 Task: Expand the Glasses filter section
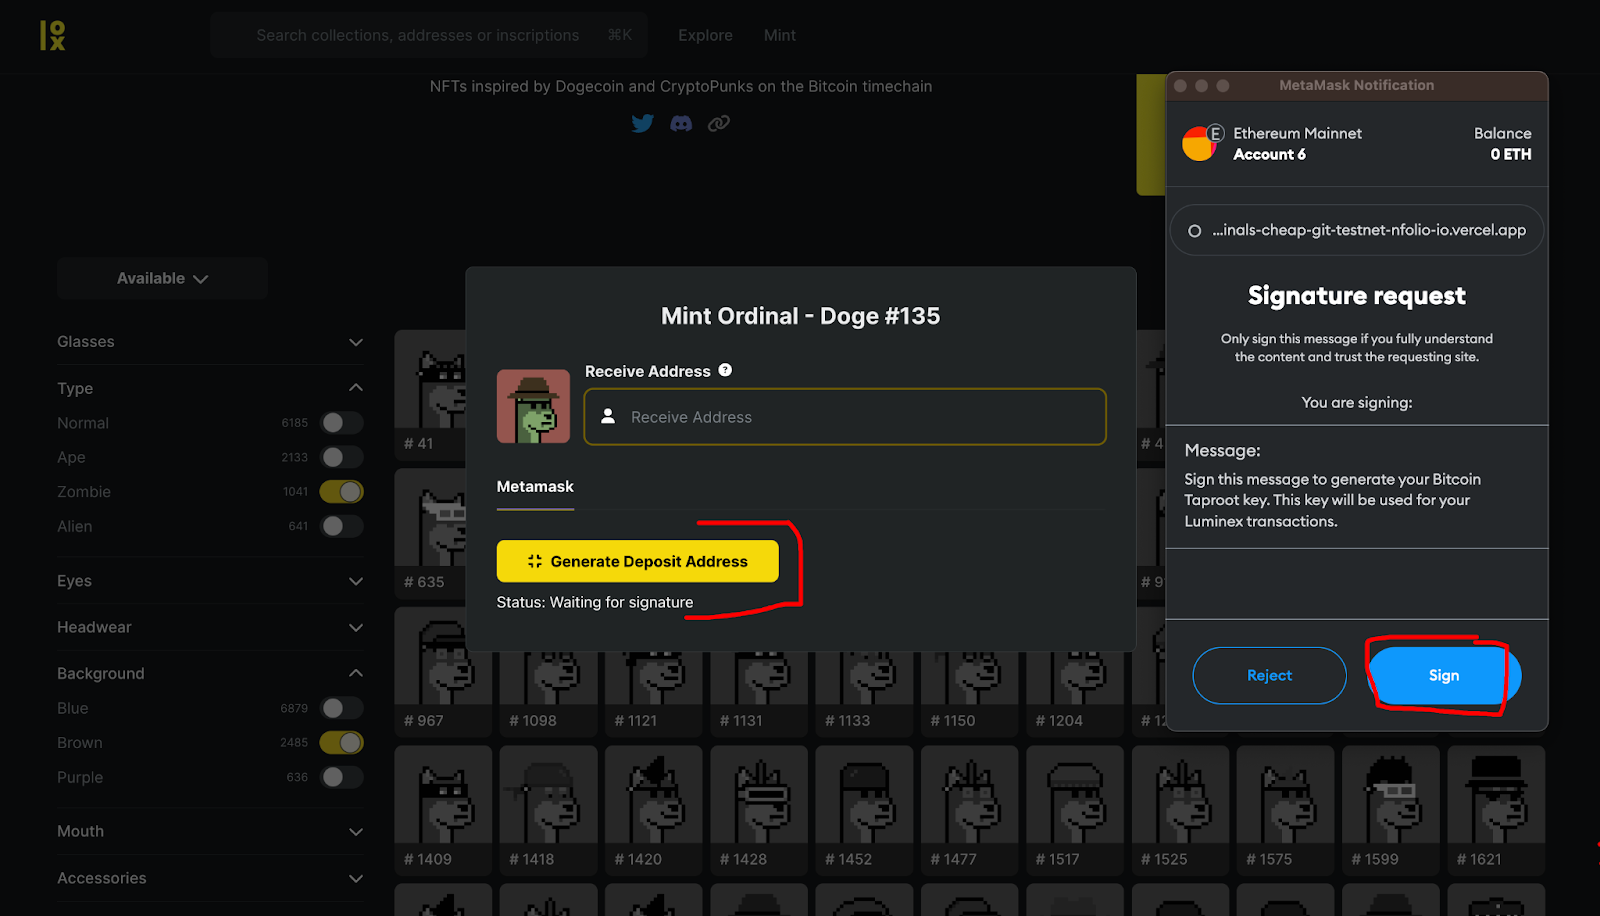(210, 342)
